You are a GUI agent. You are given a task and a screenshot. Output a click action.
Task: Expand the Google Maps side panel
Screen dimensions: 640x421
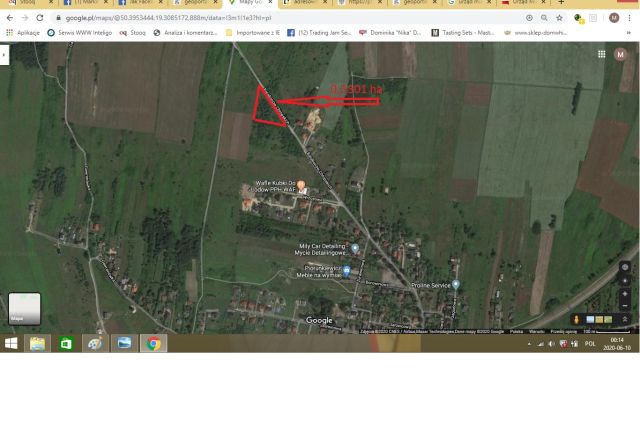pos(4,54)
